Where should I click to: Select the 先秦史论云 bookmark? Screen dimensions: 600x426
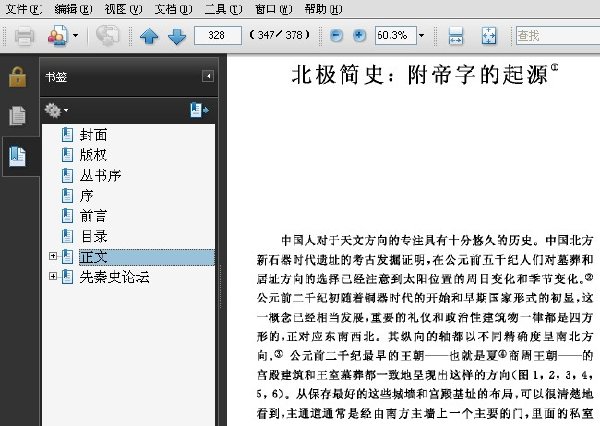[x=114, y=277]
